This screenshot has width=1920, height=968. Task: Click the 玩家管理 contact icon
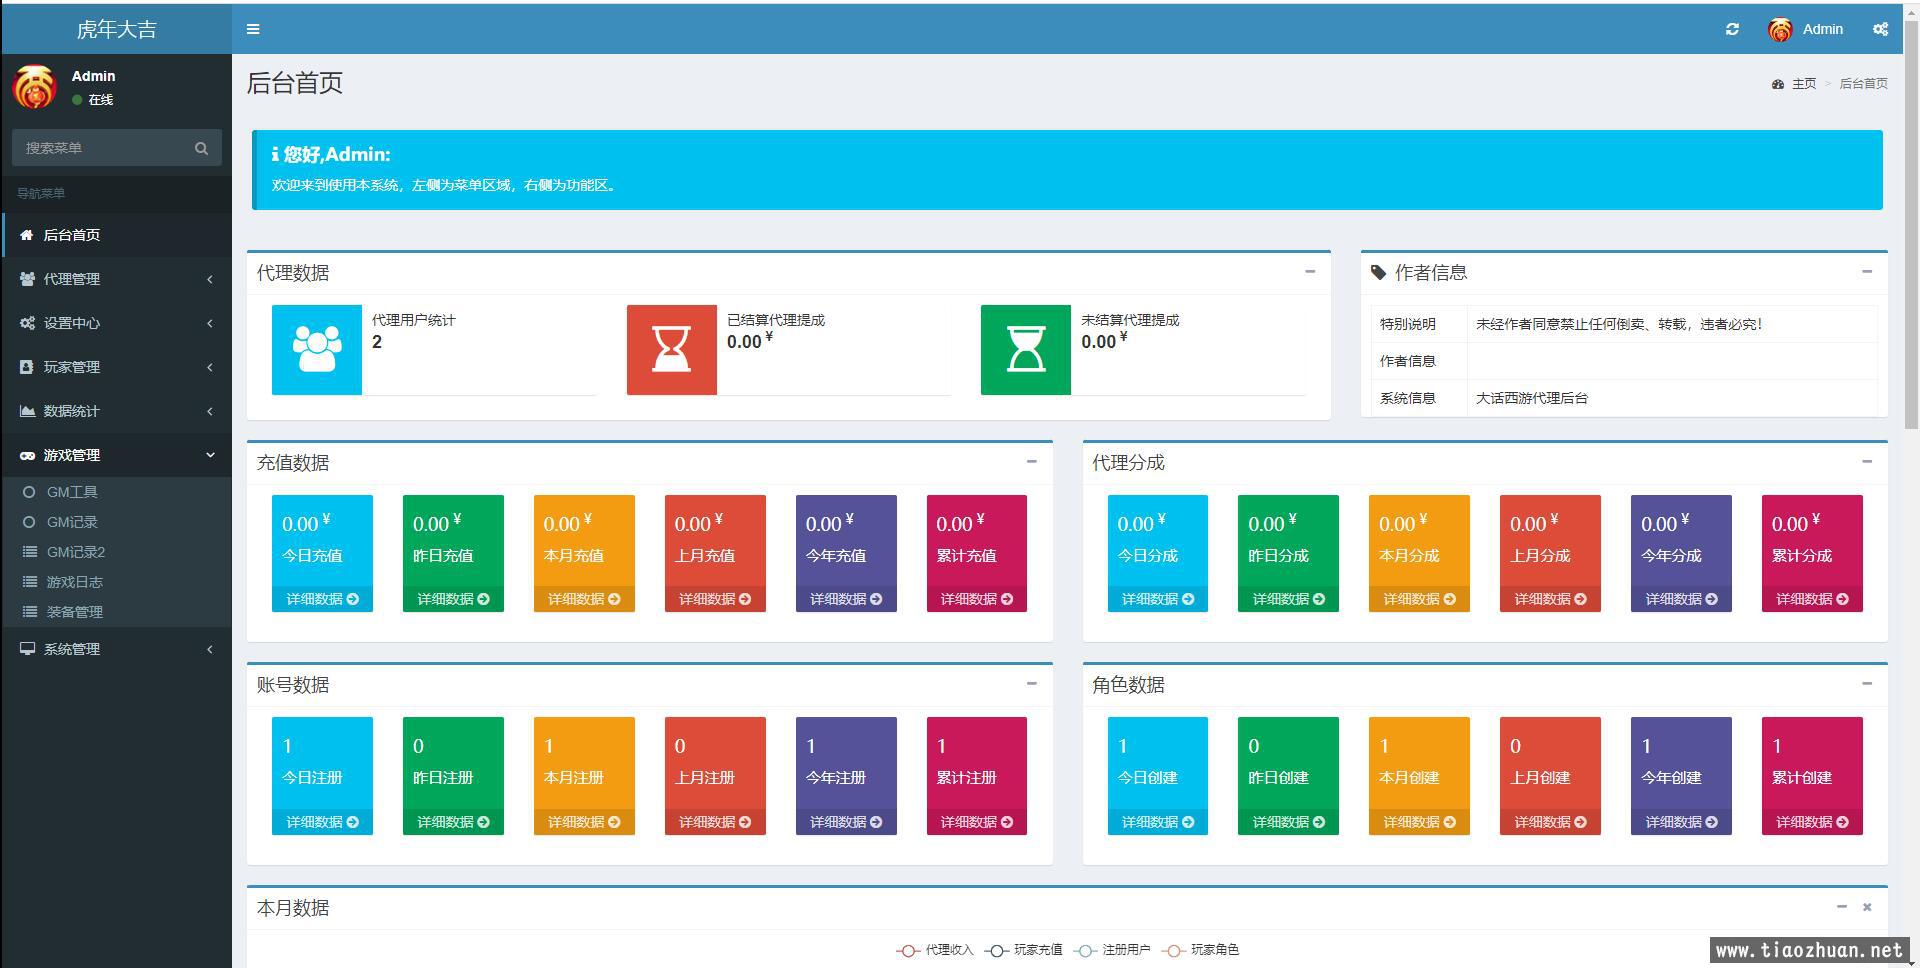point(27,367)
